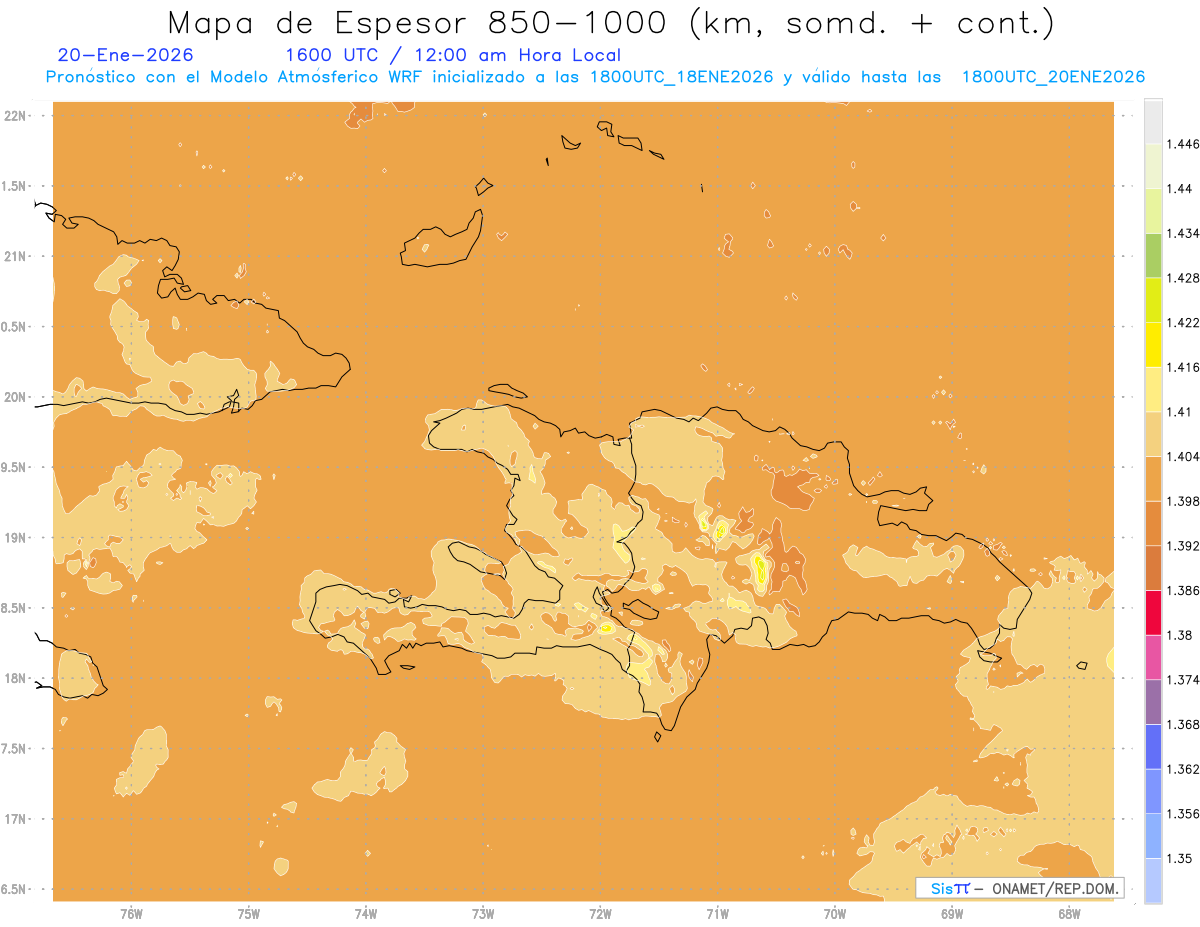
Task: Click the '68W' longitude label
Action: [x=1069, y=914]
